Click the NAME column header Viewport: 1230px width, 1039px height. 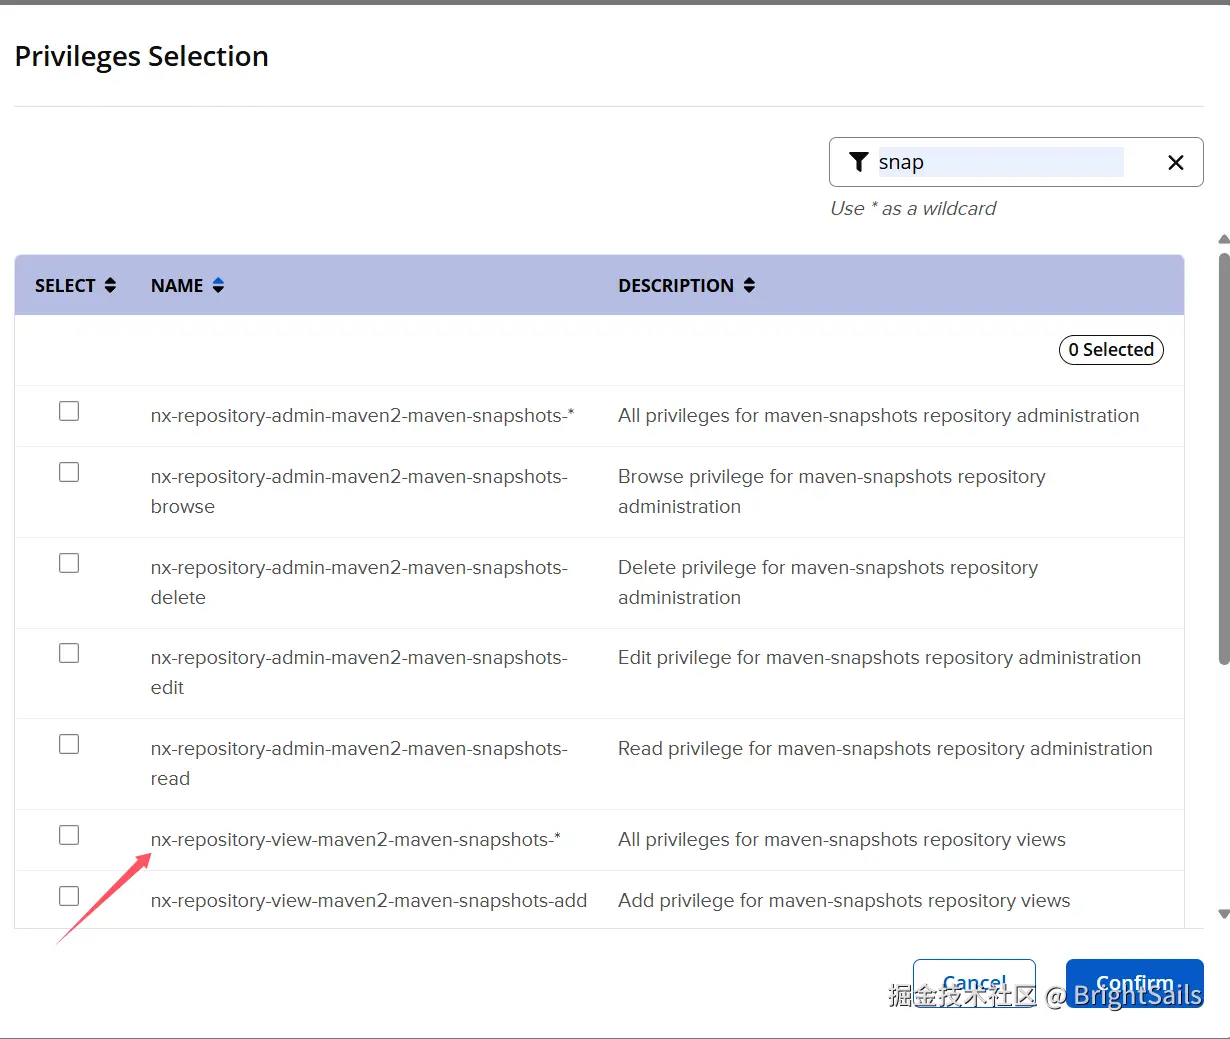[x=187, y=286]
